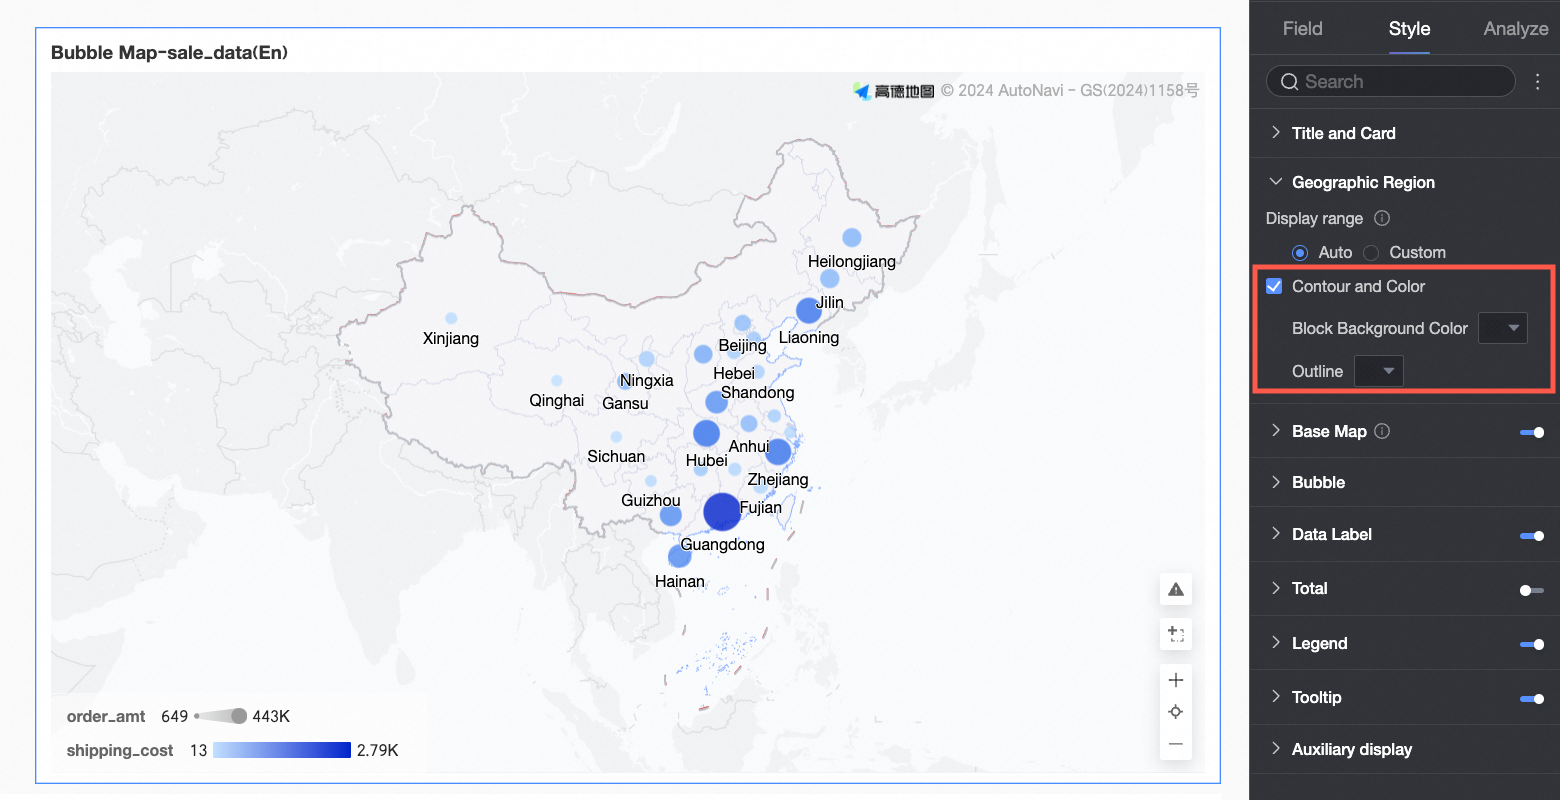Switch to the Field tab
The width and height of the screenshot is (1560, 800).
tap(1302, 29)
